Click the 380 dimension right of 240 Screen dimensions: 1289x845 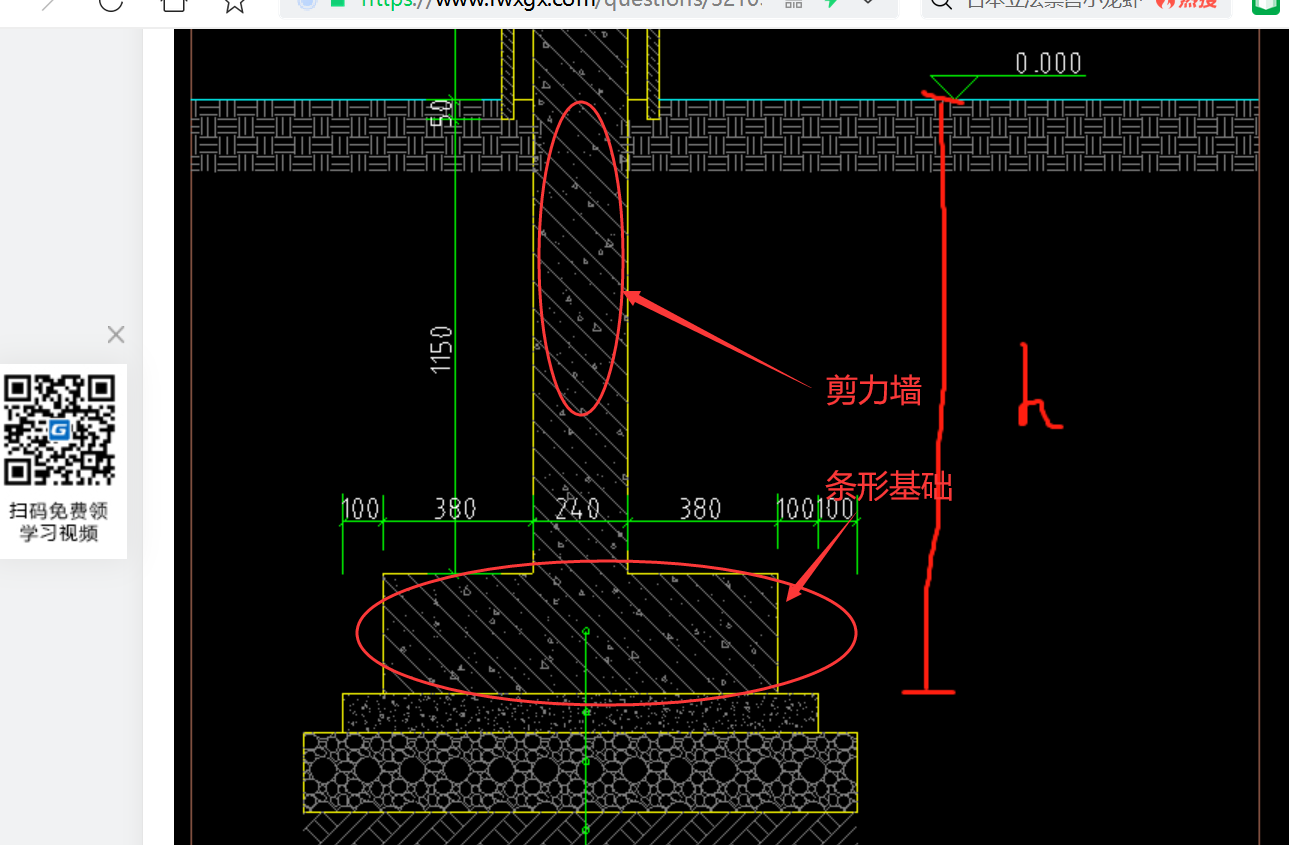(700, 509)
